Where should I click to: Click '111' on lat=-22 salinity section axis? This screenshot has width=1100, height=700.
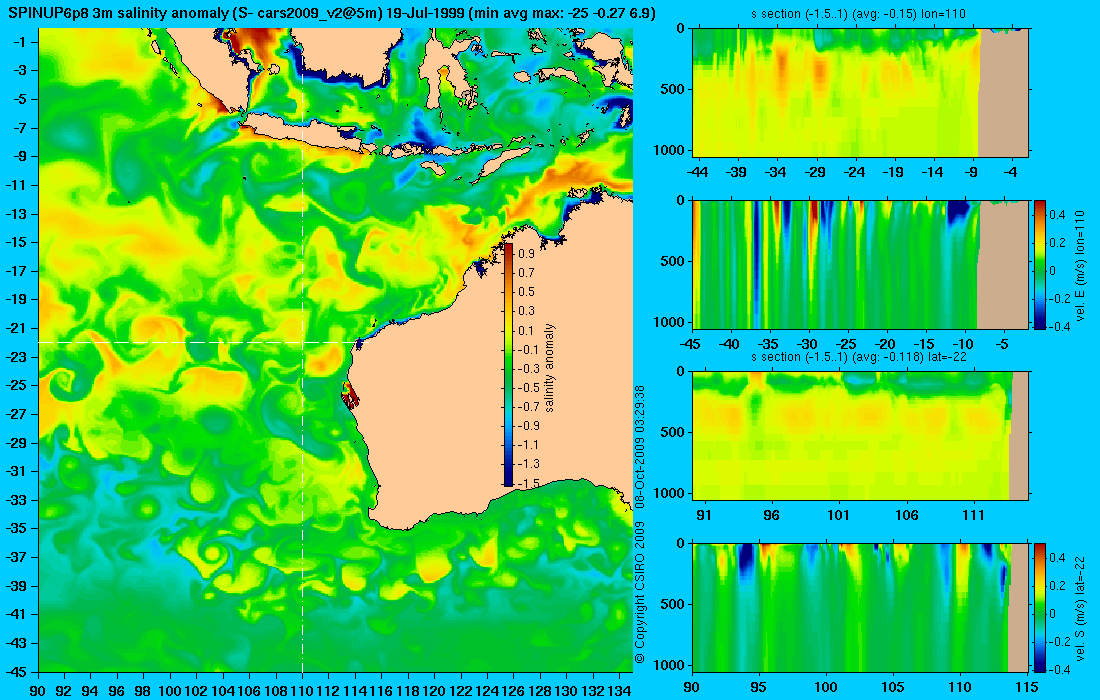(x=974, y=516)
